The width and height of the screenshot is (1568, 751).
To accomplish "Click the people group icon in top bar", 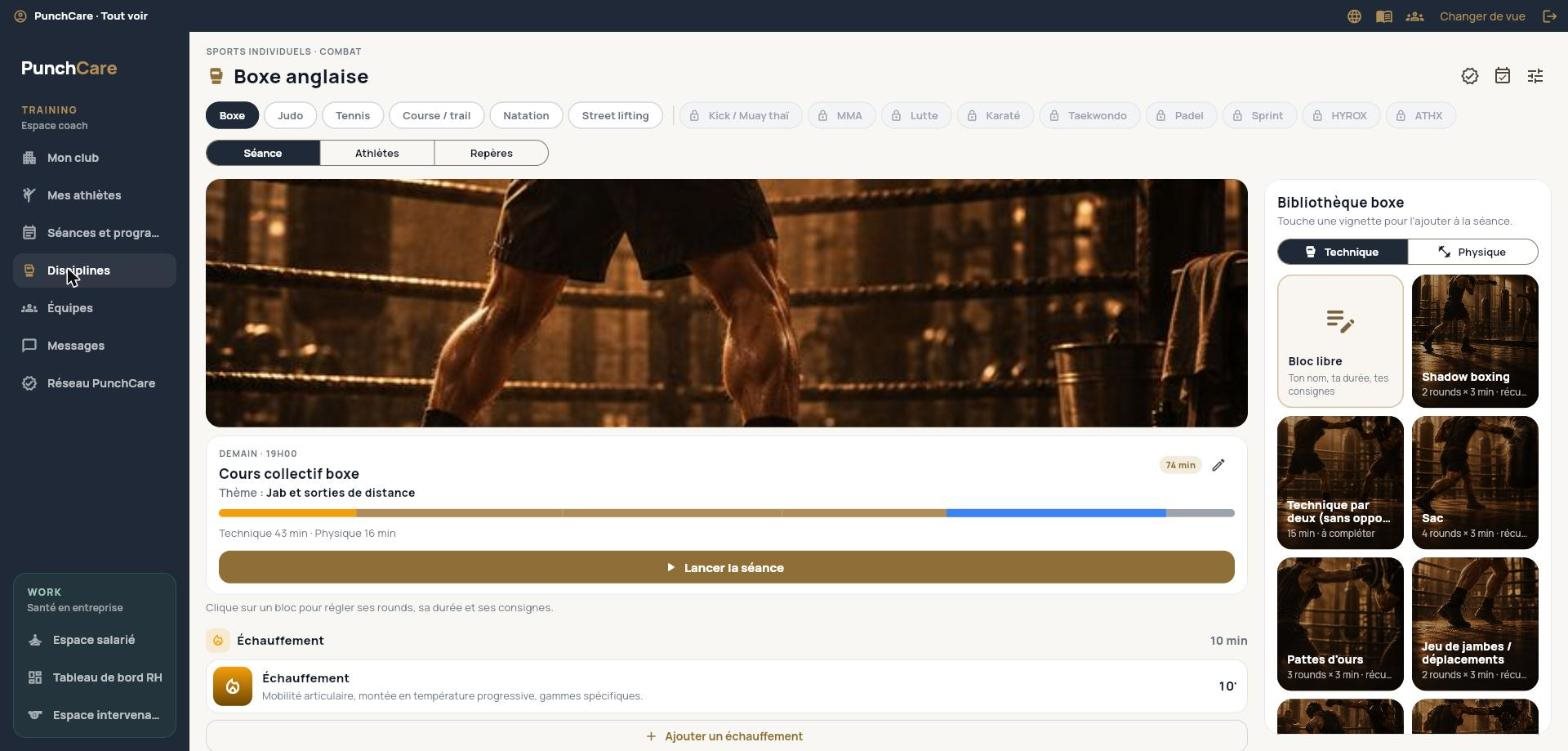I will (x=1414, y=16).
